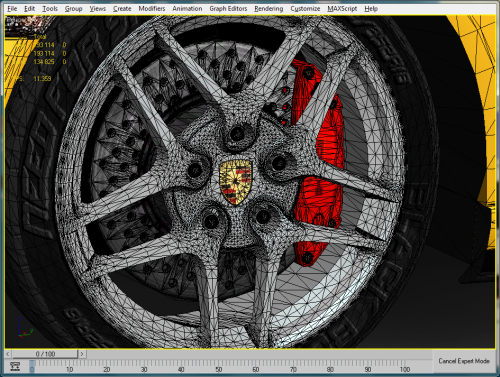
Task: Click frame 40 on the timeline
Action: [x=181, y=369]
